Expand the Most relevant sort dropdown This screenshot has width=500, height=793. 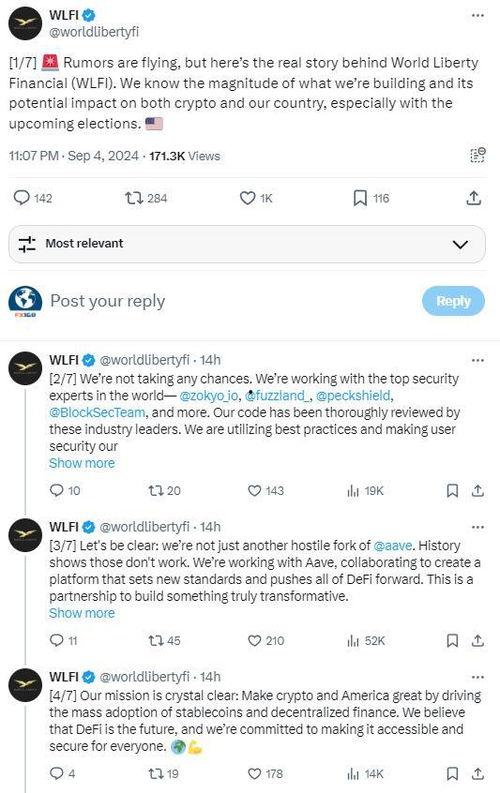[x=247, y=244]
